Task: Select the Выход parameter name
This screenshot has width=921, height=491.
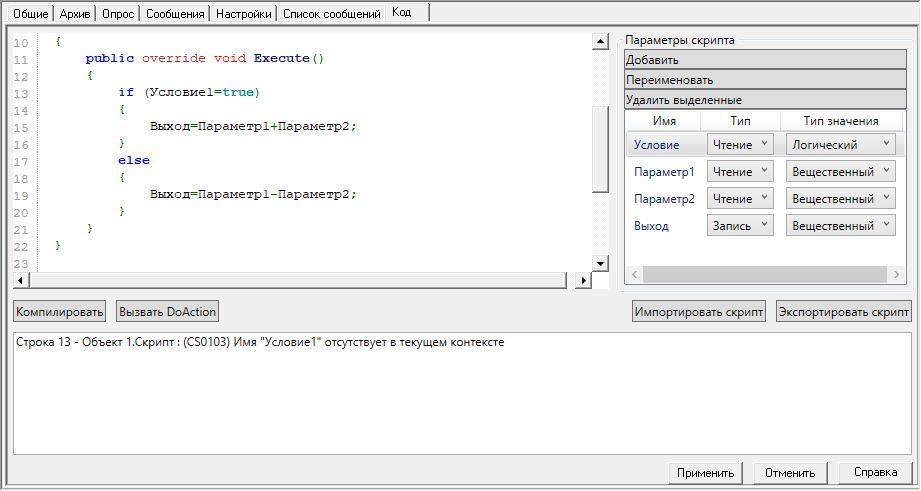Action: pyautogui.click(x=651, y=226)
